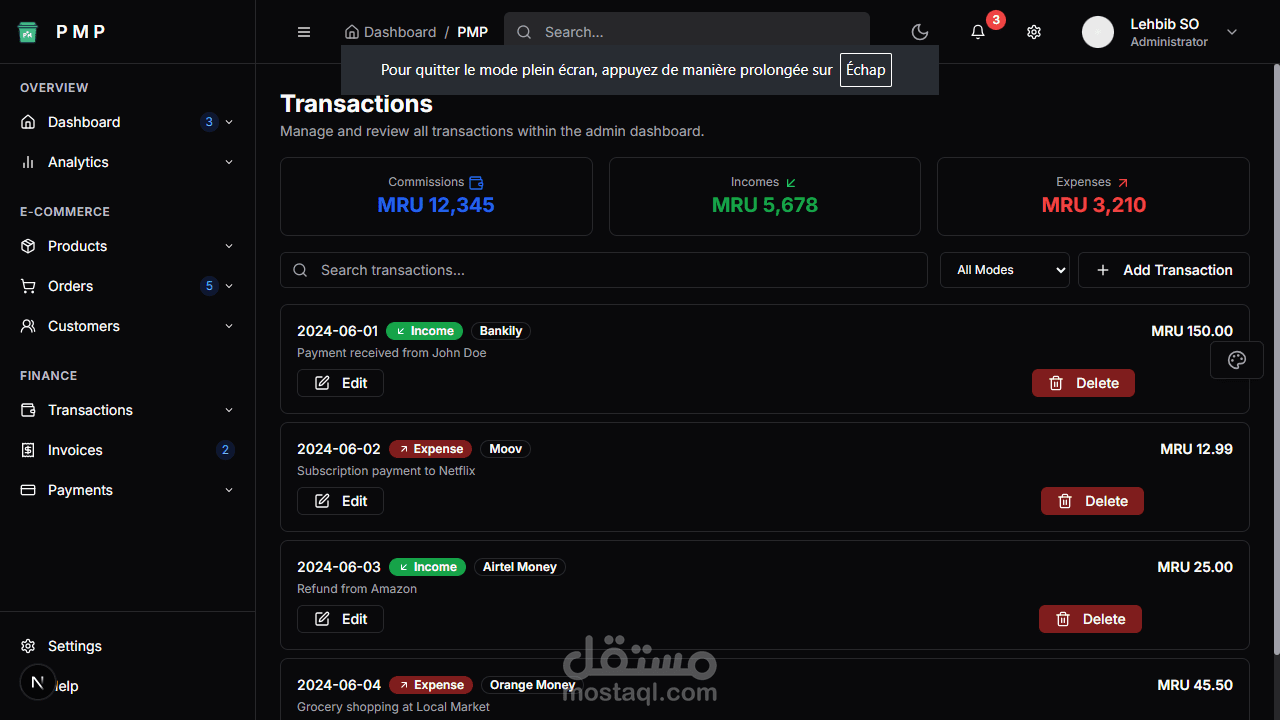1280x720 pixels.
Task: Expand the Analytics sidebar chevron
Action: point(229,162)
